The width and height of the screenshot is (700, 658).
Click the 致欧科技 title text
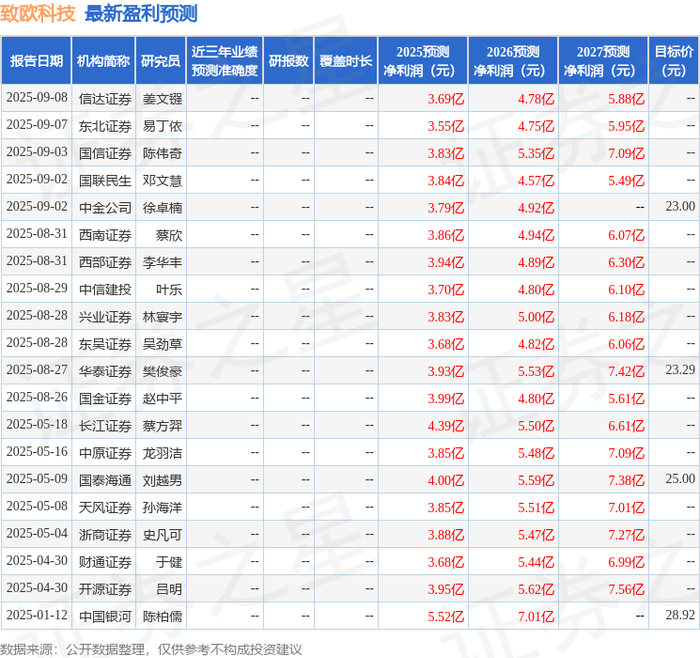[38, 13]
